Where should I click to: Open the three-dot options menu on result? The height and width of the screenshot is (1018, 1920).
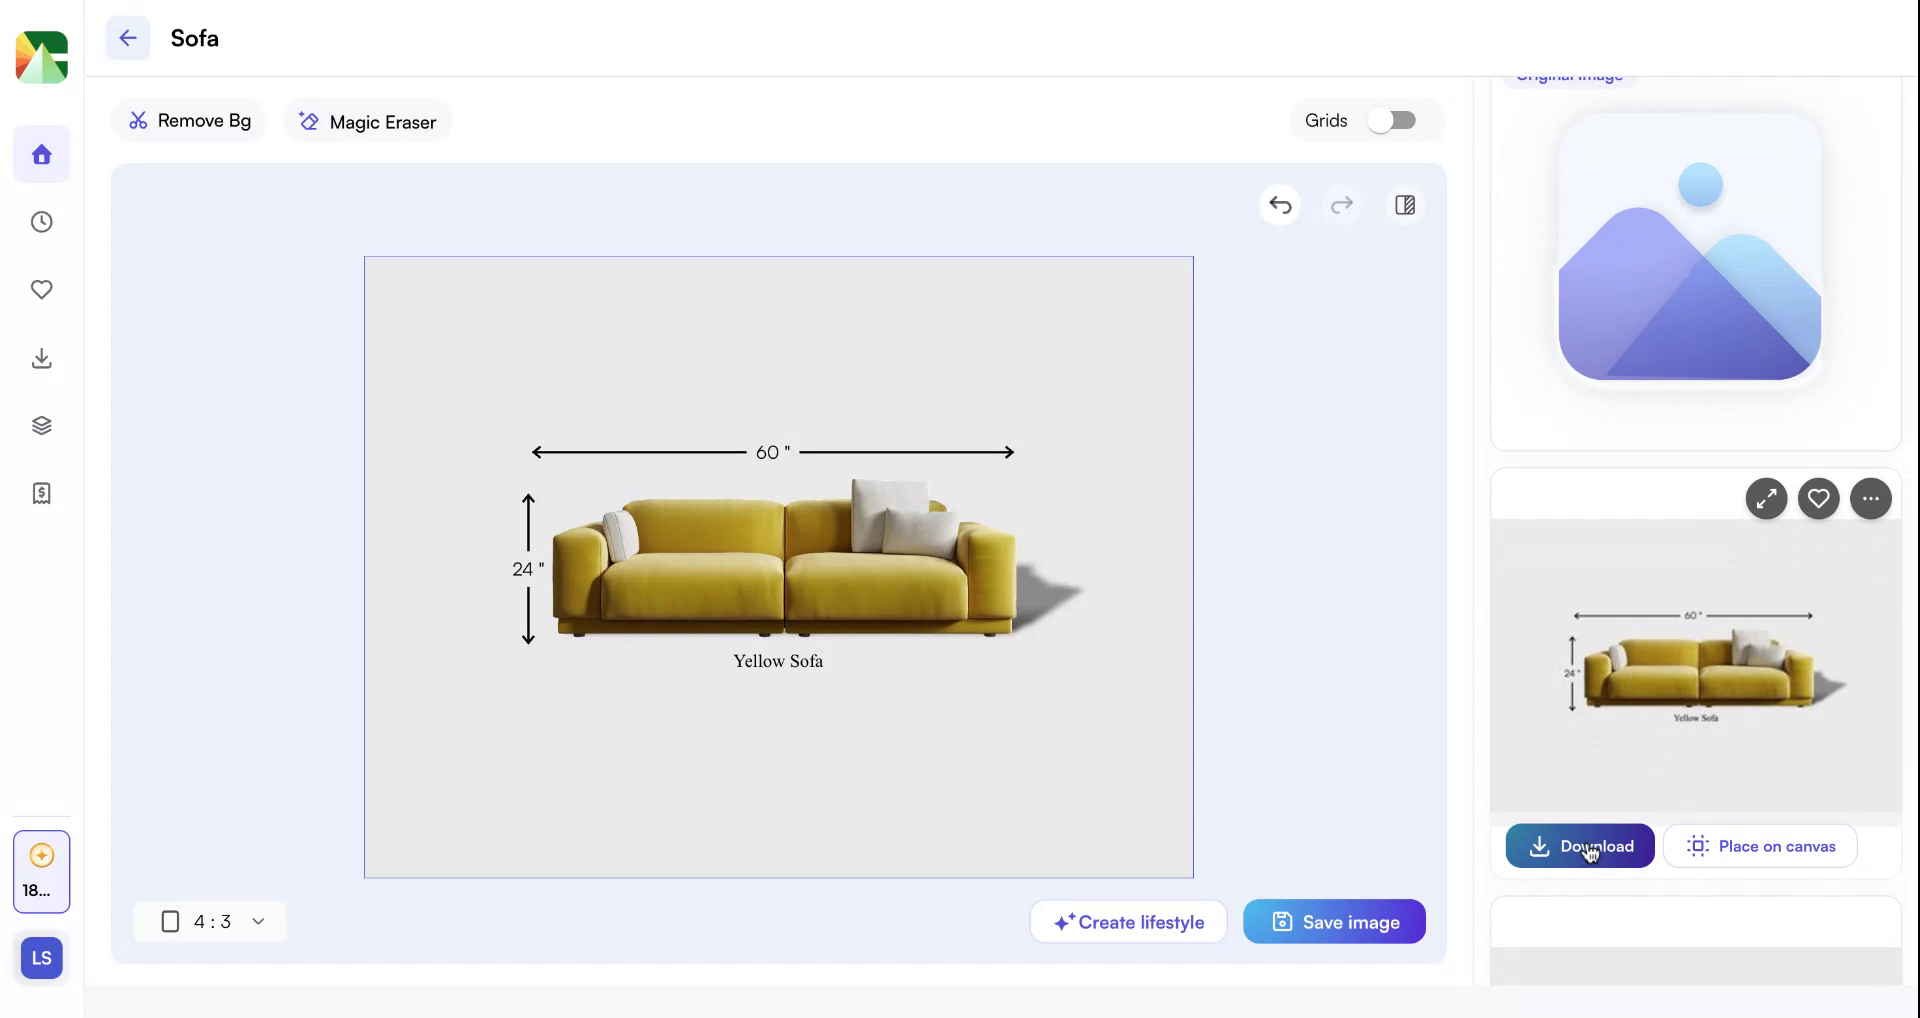(1871, 498)
